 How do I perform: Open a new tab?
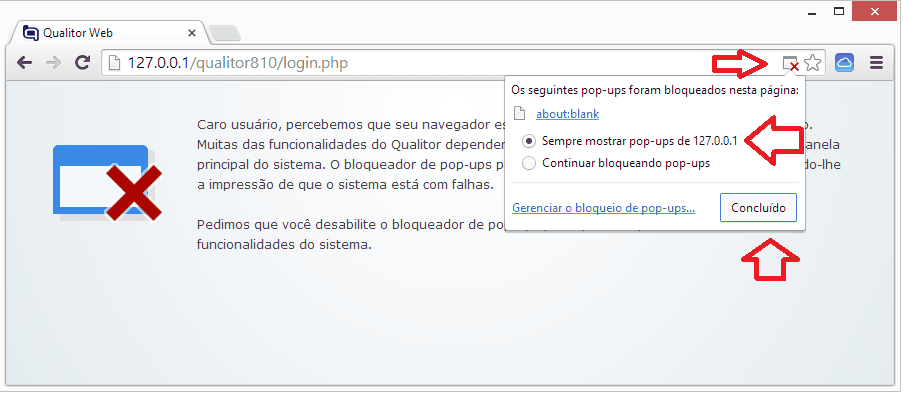pyautogui.click(x=225, y=33)
